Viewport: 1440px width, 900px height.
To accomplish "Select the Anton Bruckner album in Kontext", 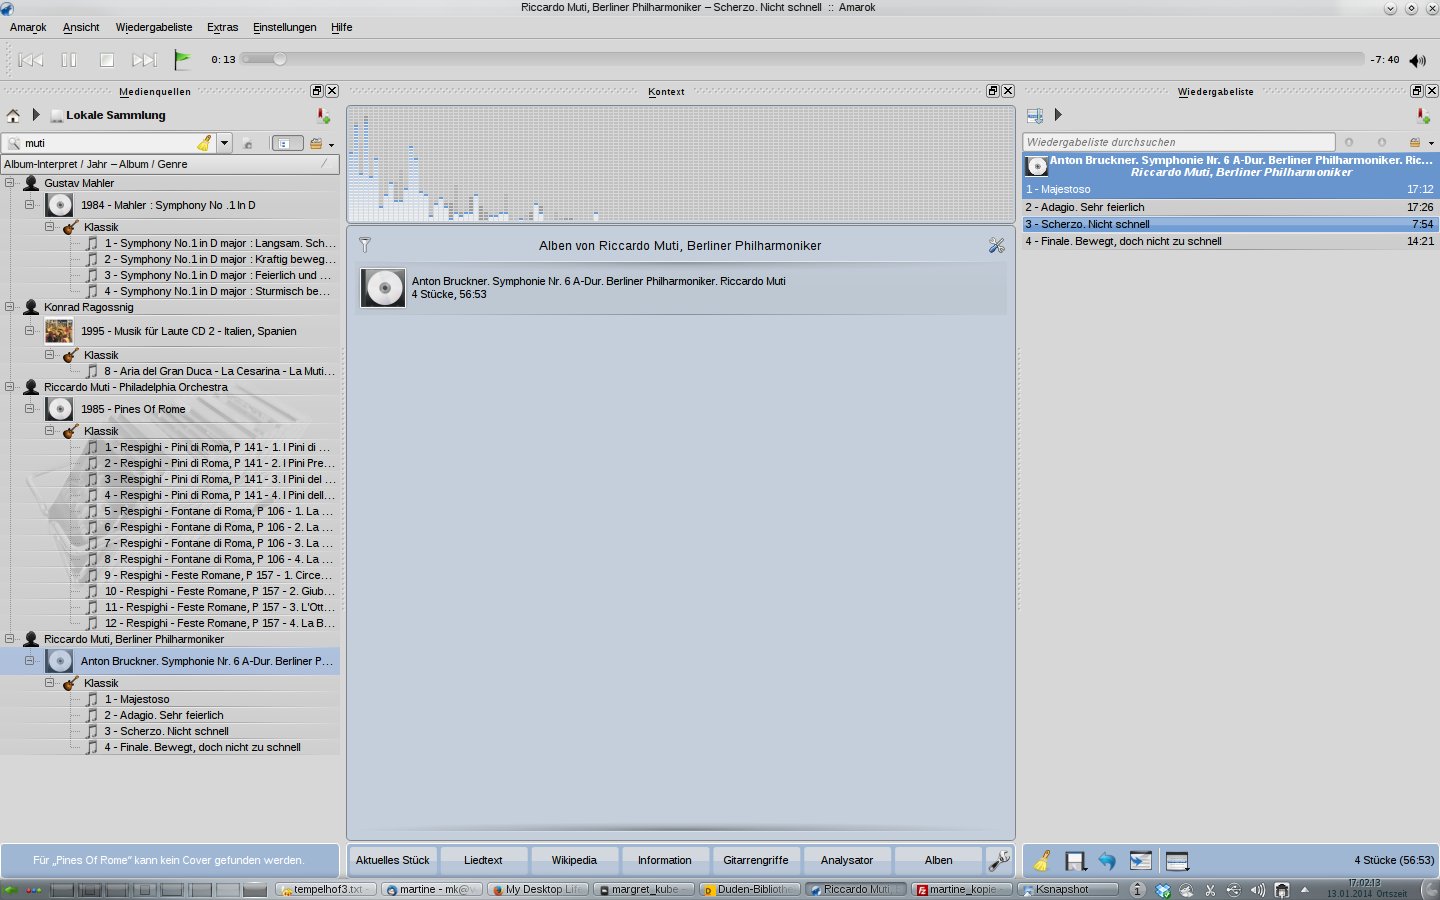I will [x=680, y=288].
